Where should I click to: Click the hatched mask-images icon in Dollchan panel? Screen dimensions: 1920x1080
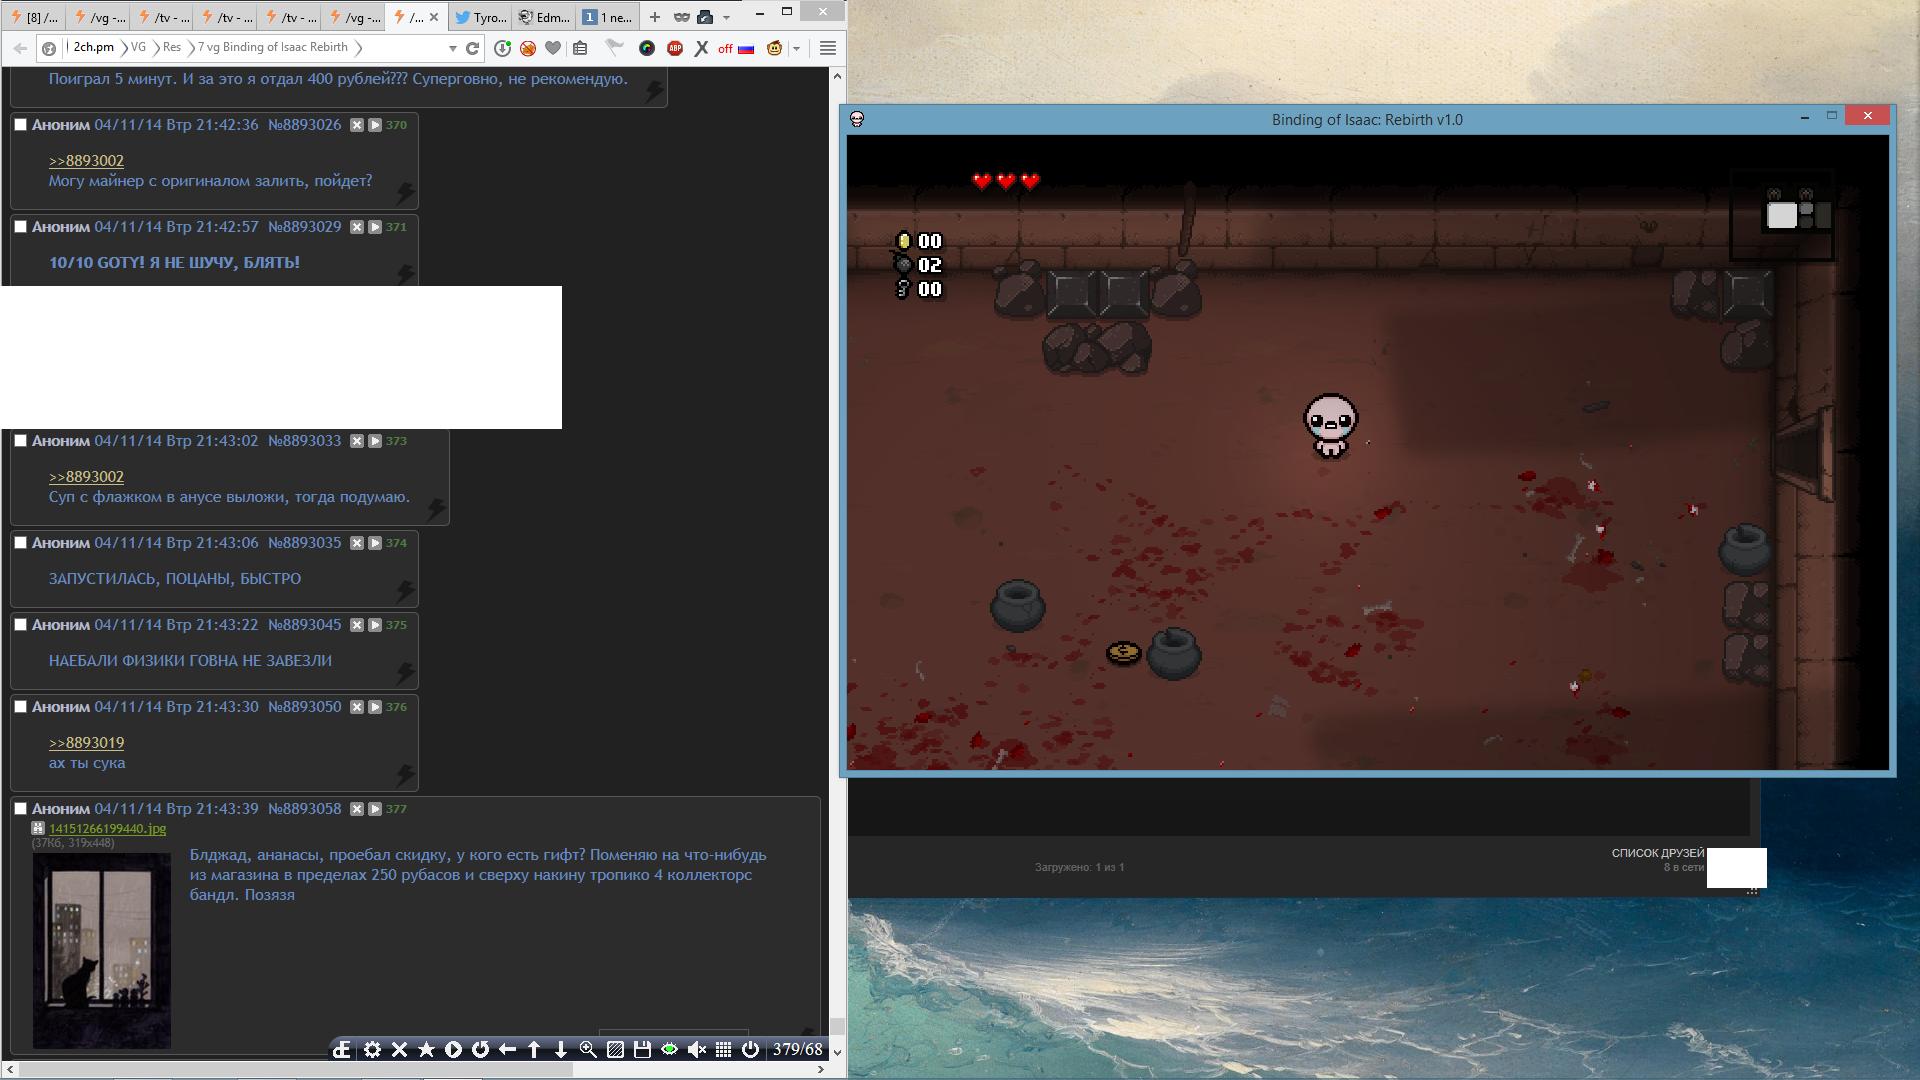click(615, 1049)
